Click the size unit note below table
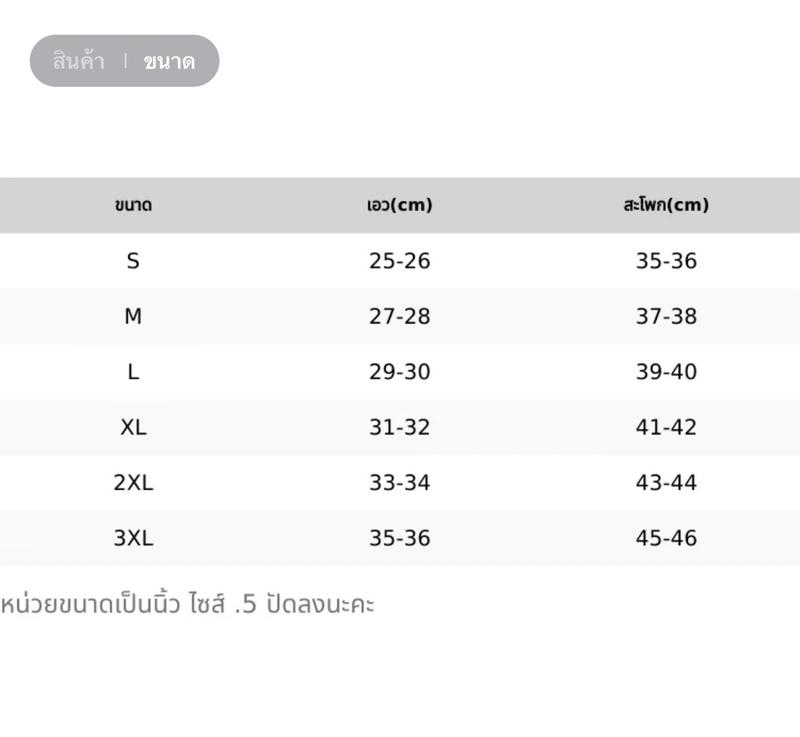This screenshot has width=800, height=737. click(x=187, y=604)
